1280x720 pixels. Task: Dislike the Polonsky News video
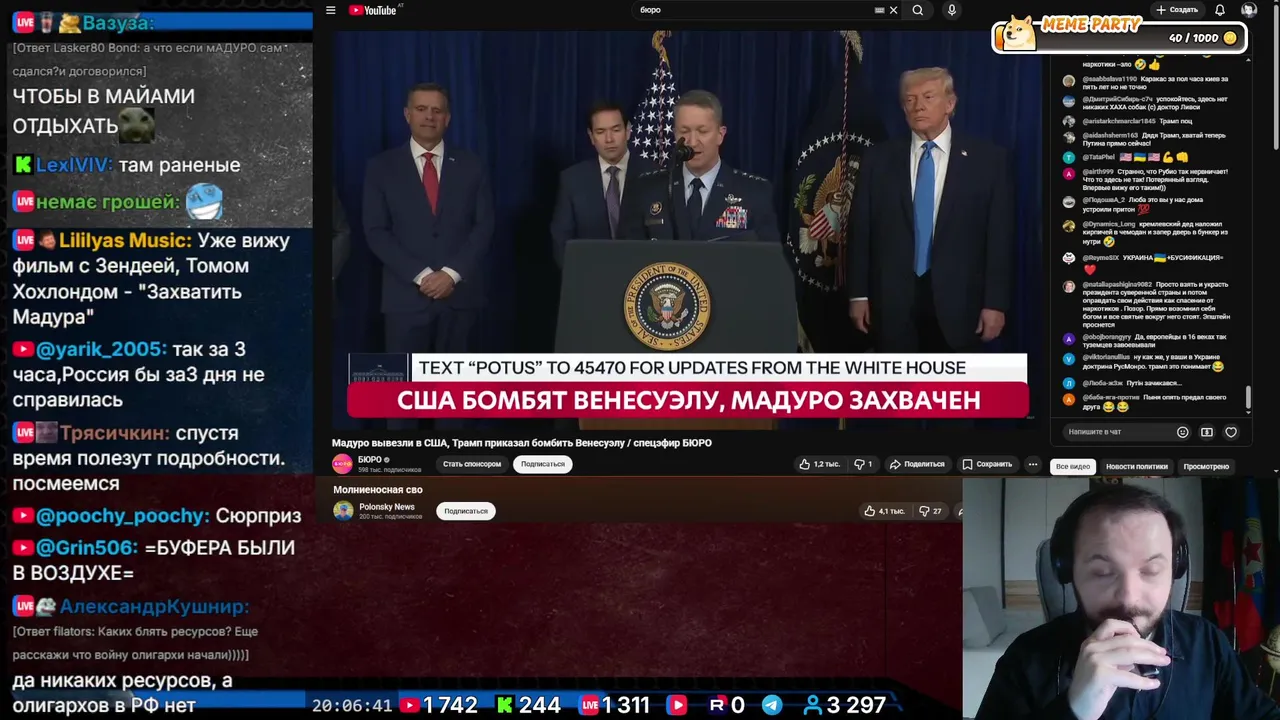click(930, 511)
